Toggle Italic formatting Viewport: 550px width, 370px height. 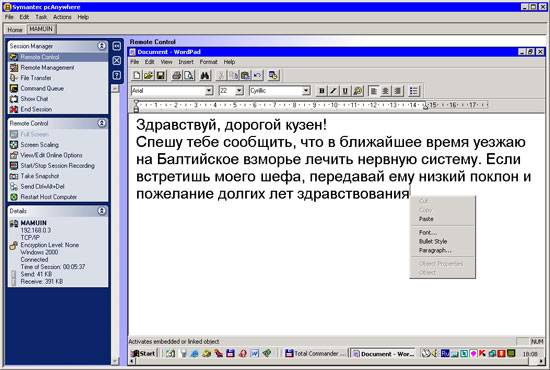[333, 91]
